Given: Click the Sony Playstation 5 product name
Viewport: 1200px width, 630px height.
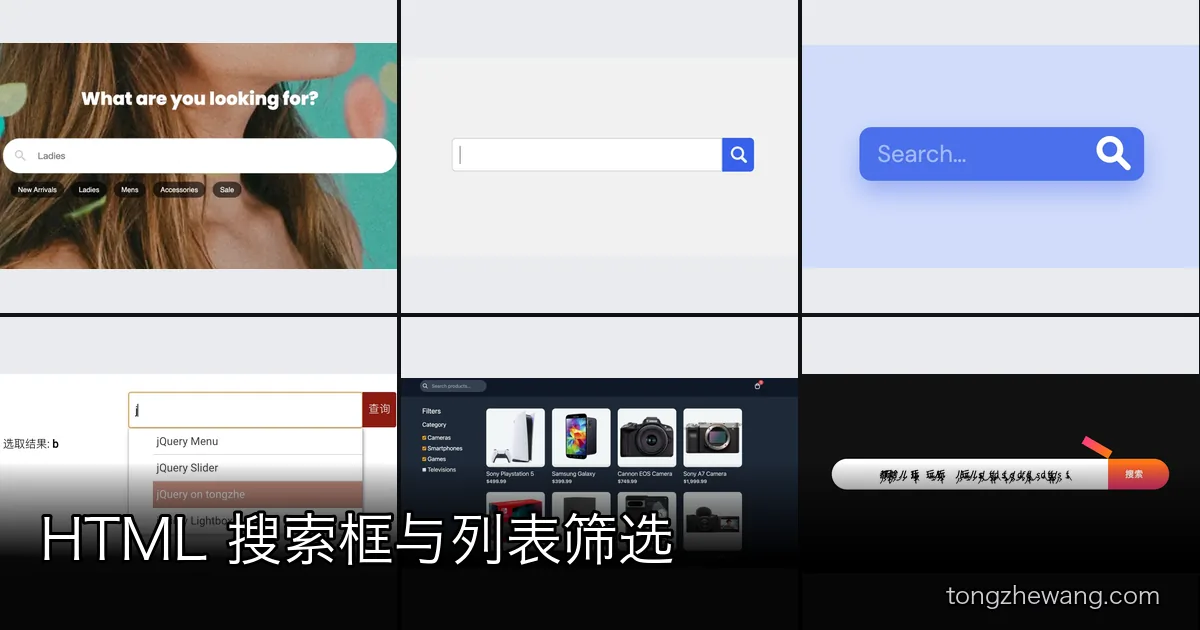Looking at the screenshot, I should click(510, 474).
